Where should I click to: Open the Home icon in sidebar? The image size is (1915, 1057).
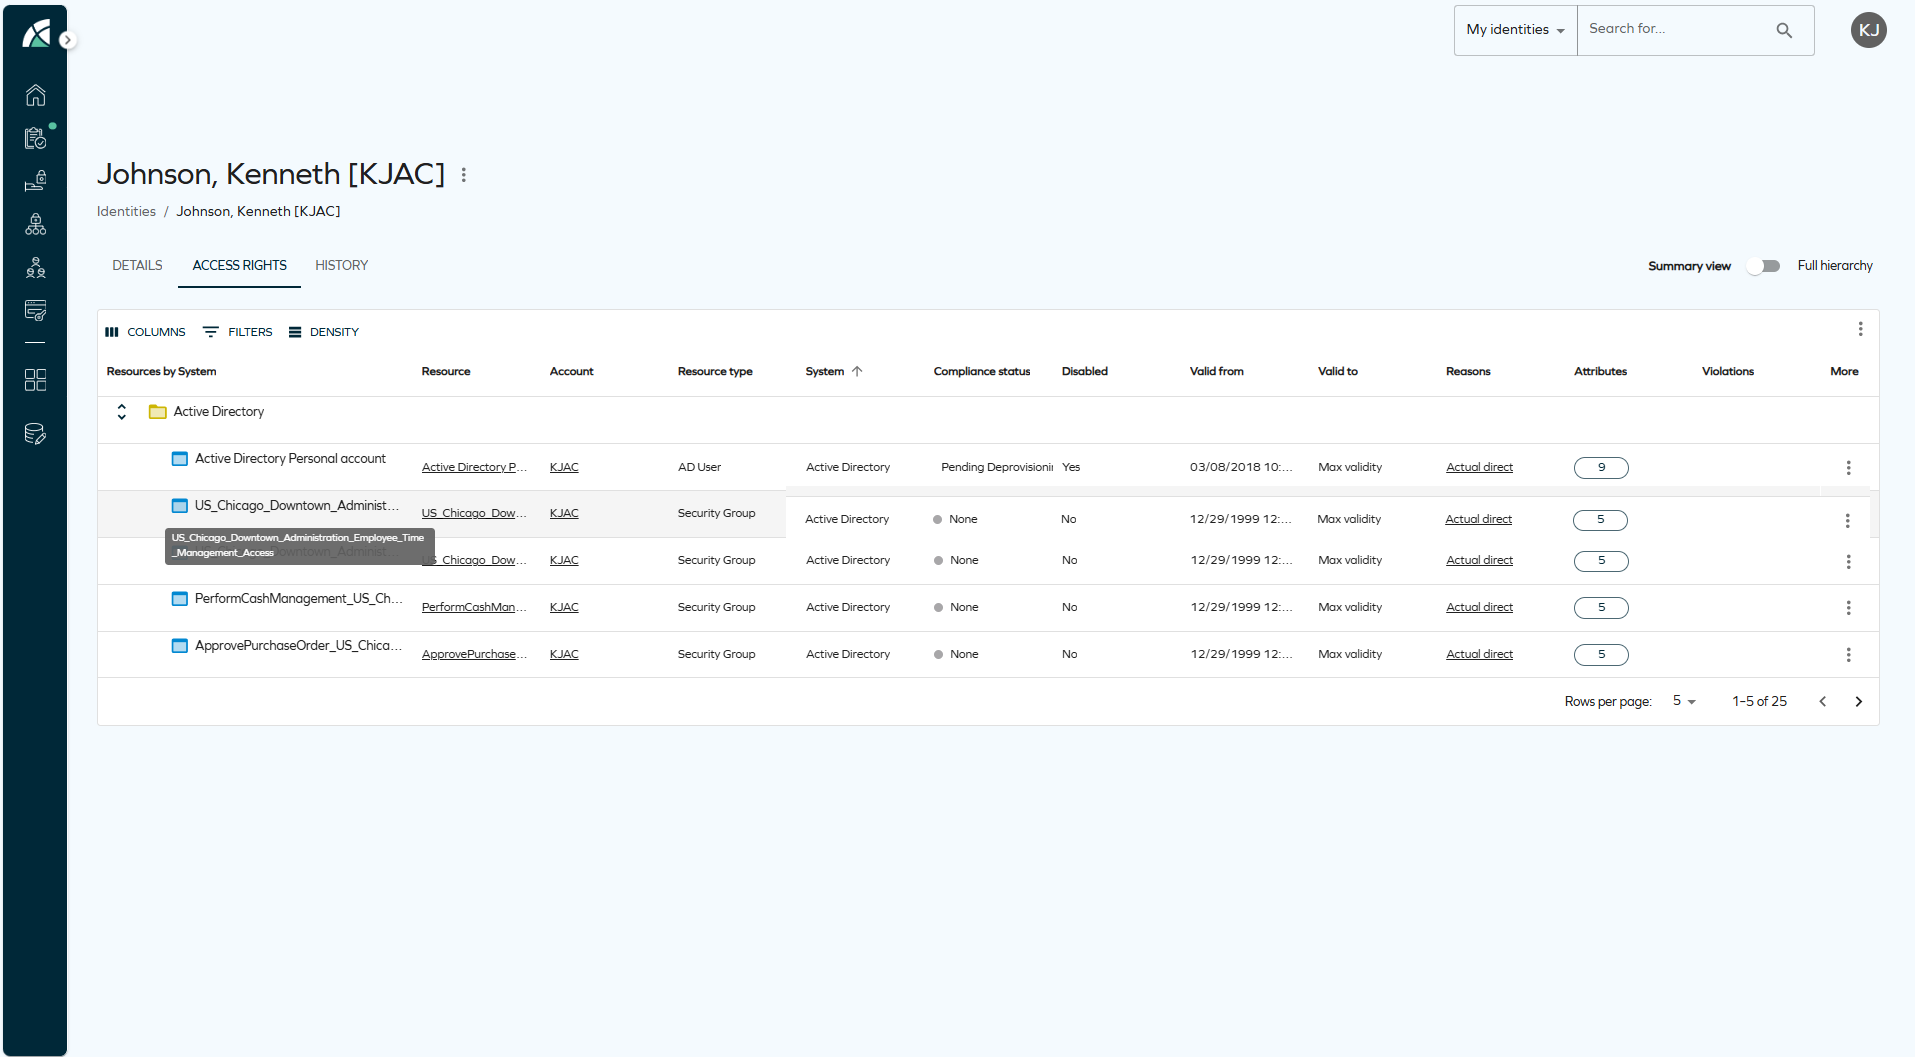tap(35, 95)
